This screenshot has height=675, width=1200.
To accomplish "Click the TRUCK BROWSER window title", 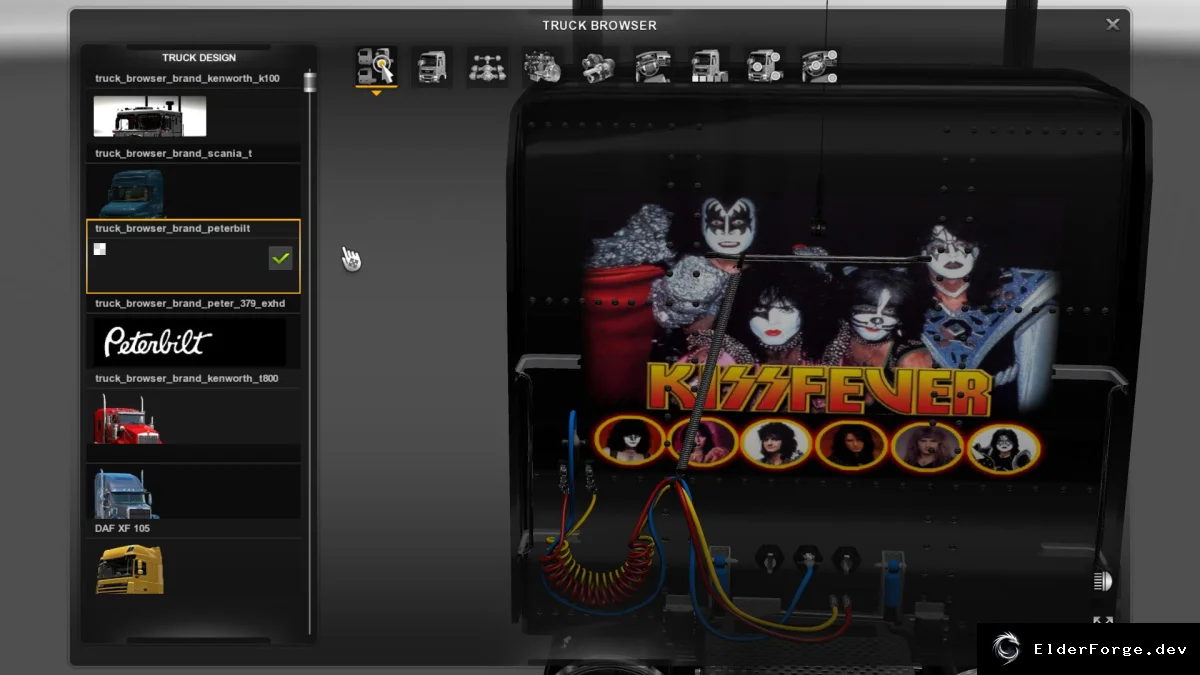I will coord(600,25).
